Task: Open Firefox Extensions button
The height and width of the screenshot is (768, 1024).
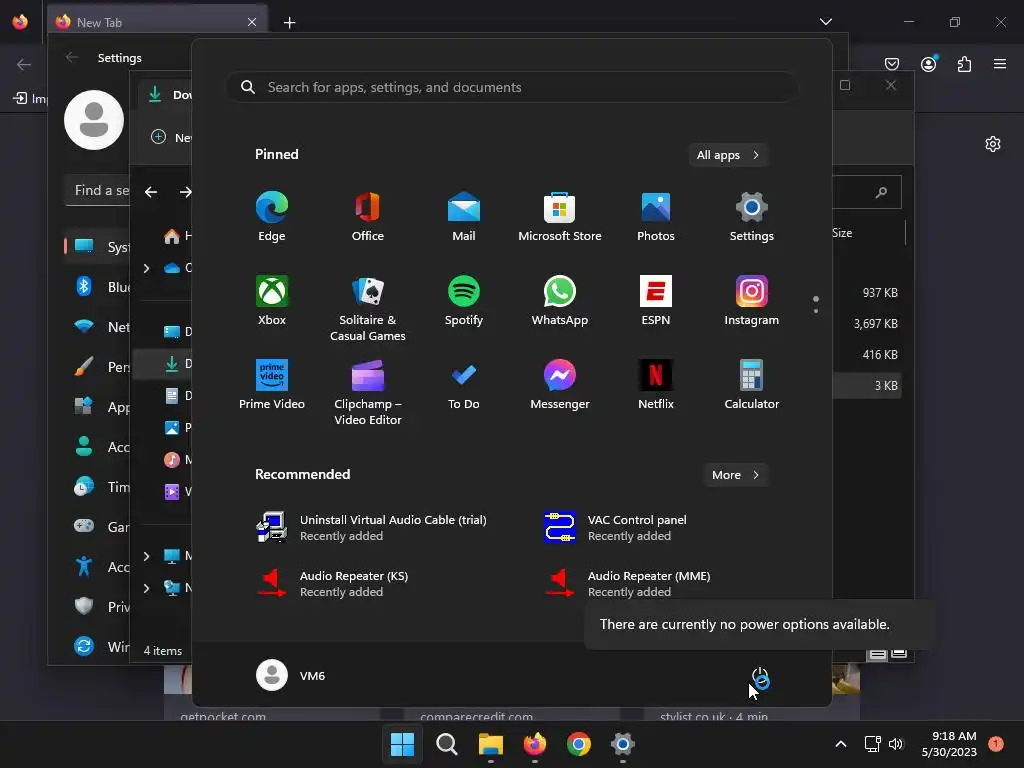Action: coord(965,64)
